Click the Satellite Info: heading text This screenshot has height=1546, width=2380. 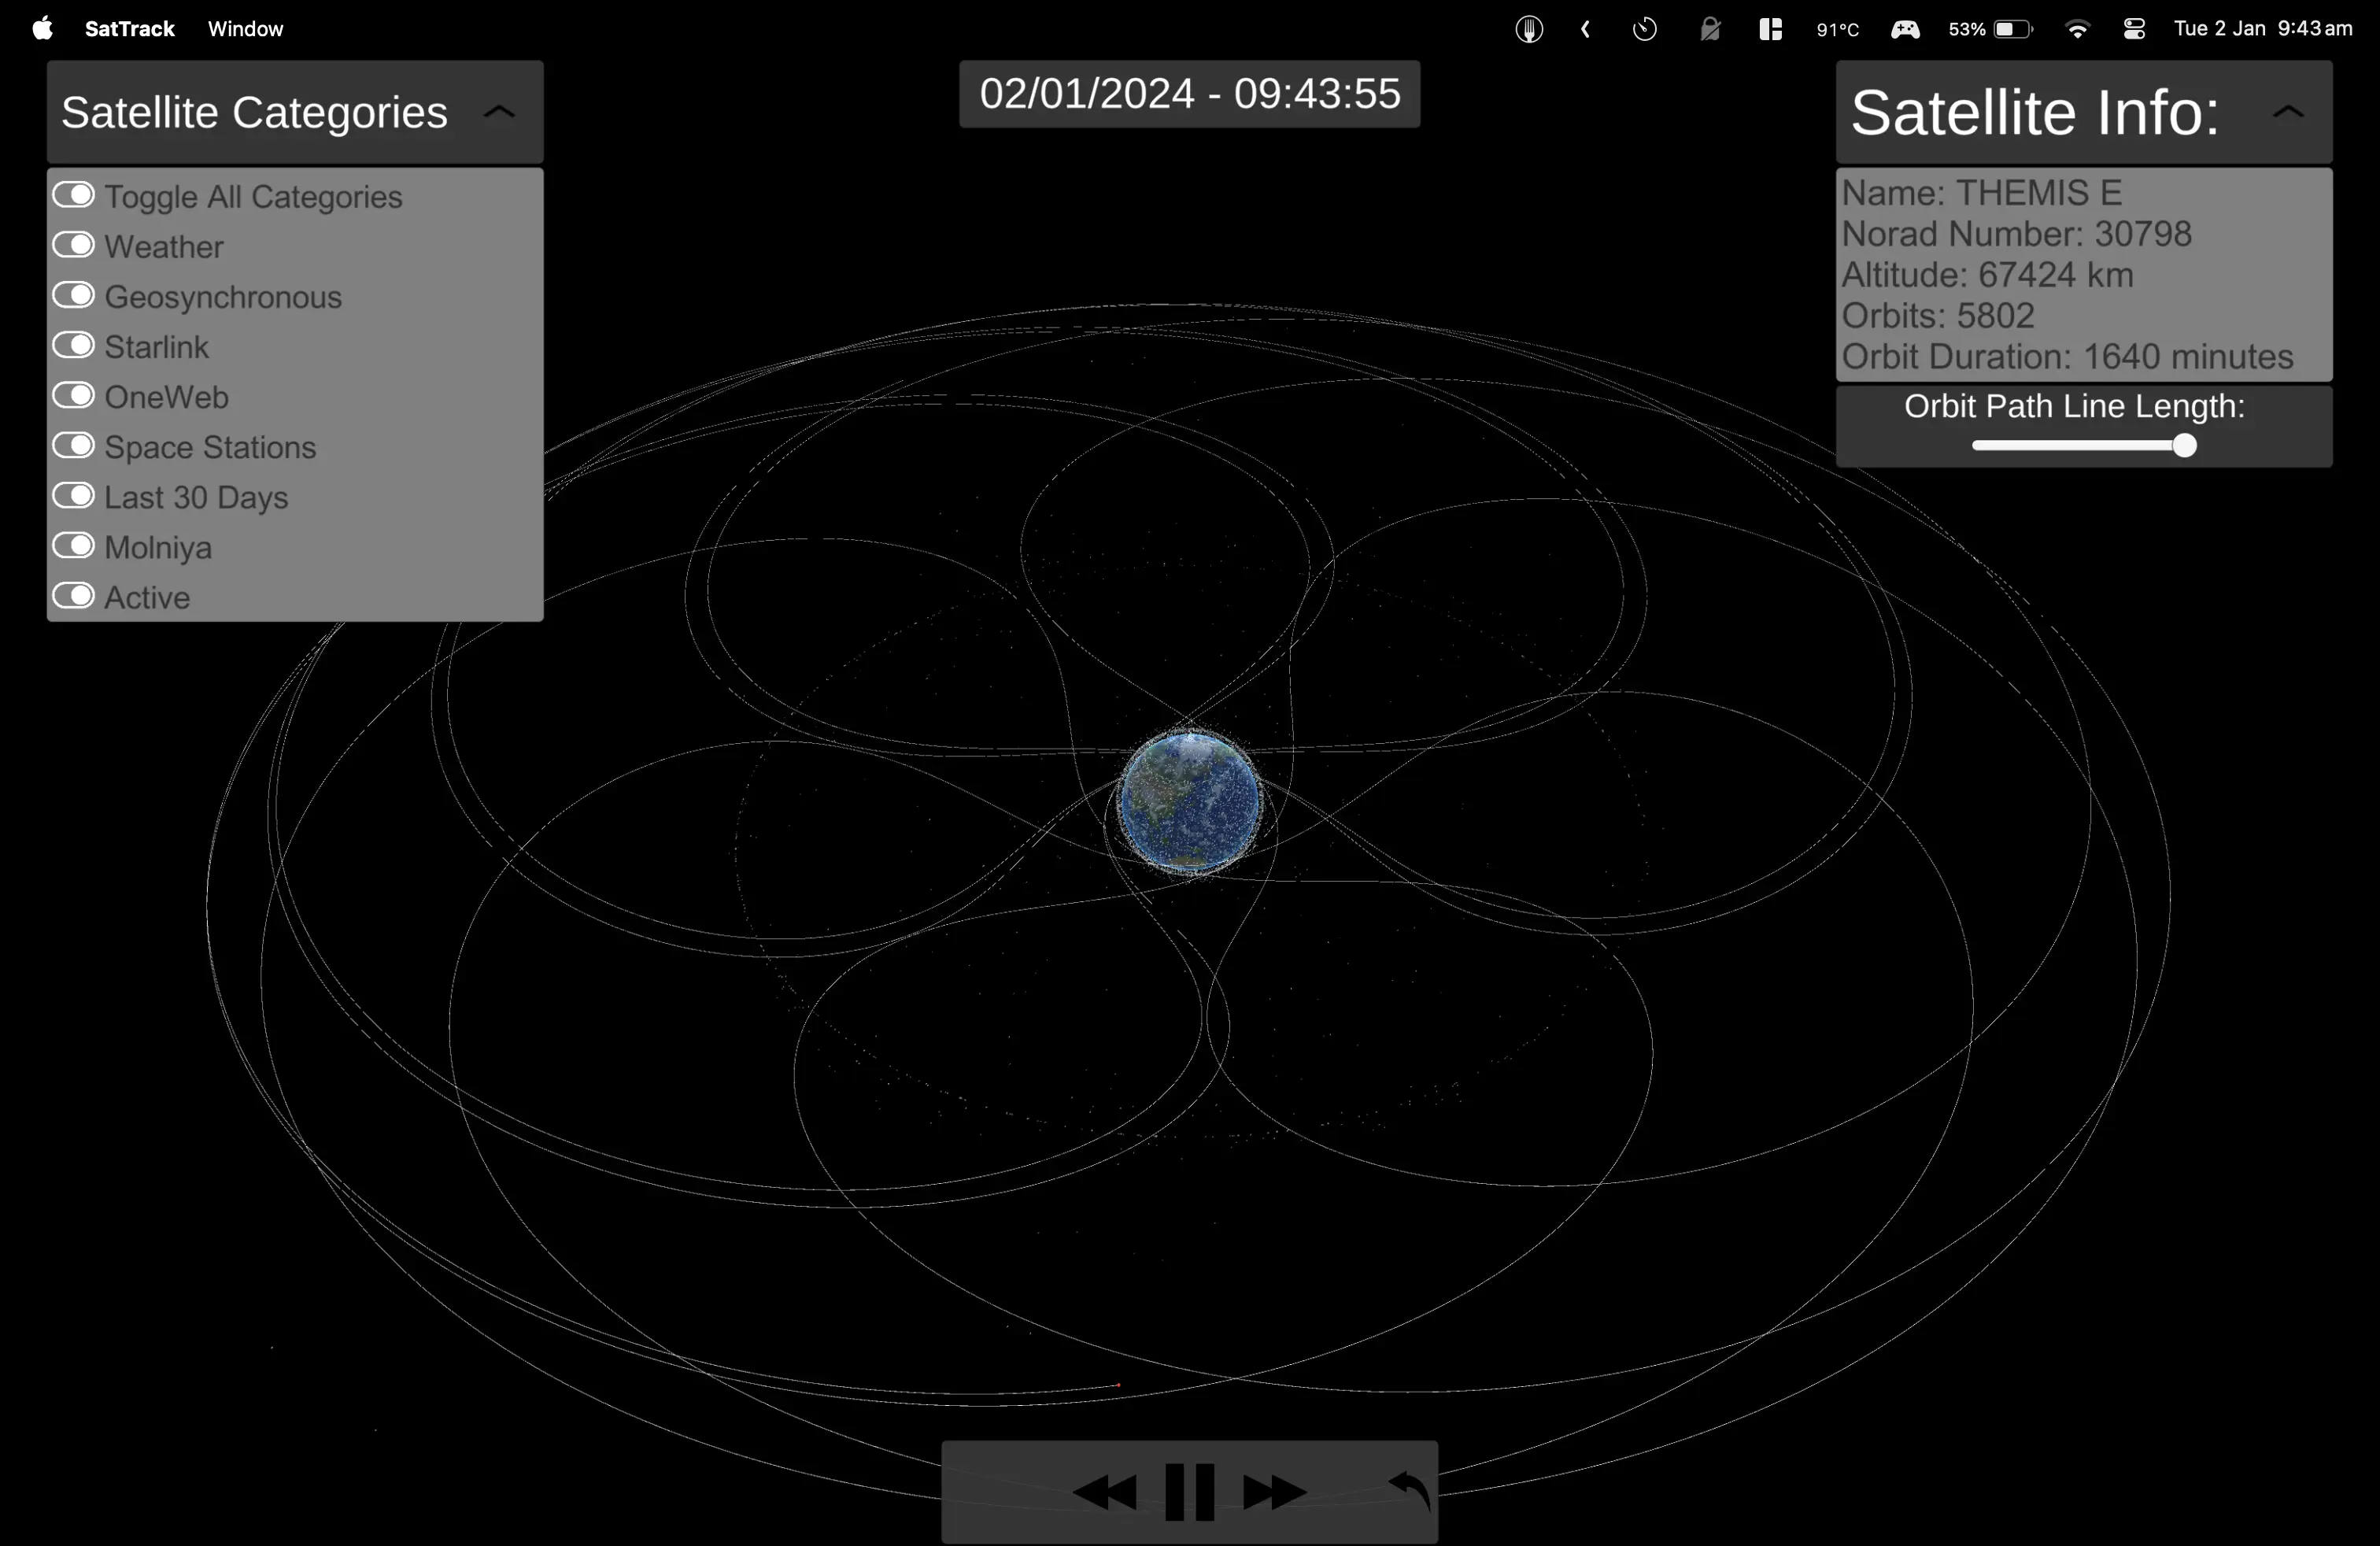[2035, 112]
